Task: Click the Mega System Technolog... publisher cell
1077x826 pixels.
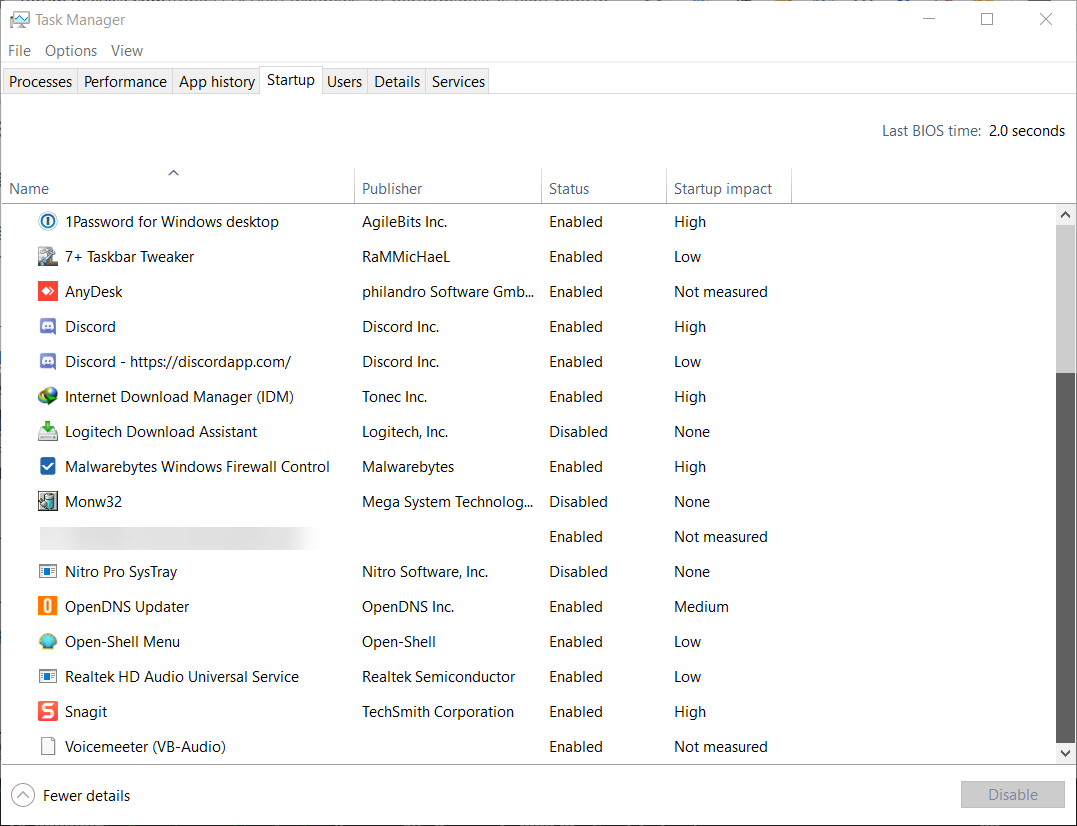Action: point(447,502)
